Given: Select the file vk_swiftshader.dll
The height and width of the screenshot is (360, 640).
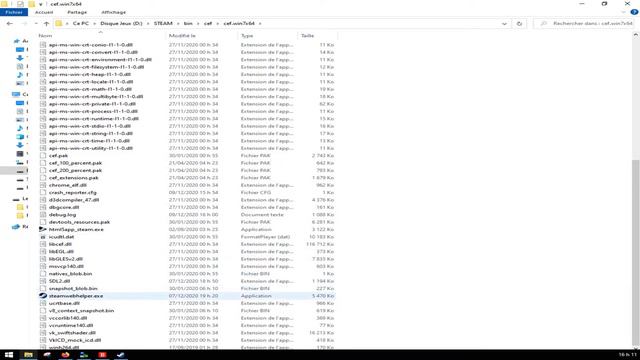Looking at the screenshot, I should click(x=72, y=333).
